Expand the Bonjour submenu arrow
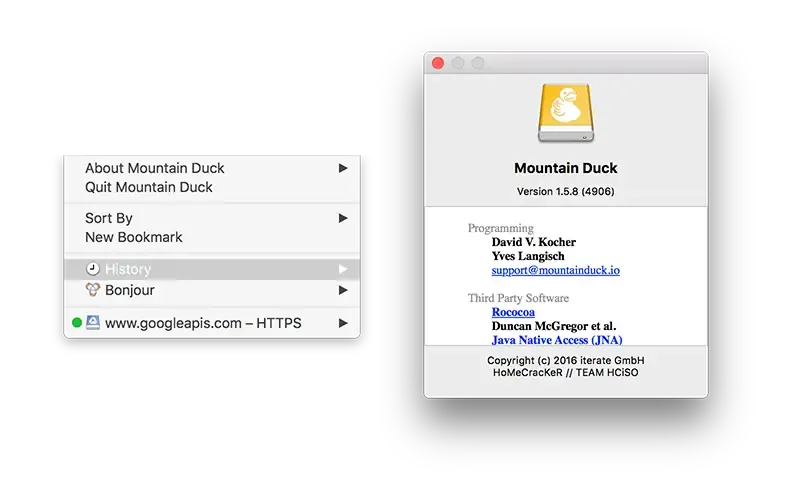 pyautogui.click(x=343, y=290)
